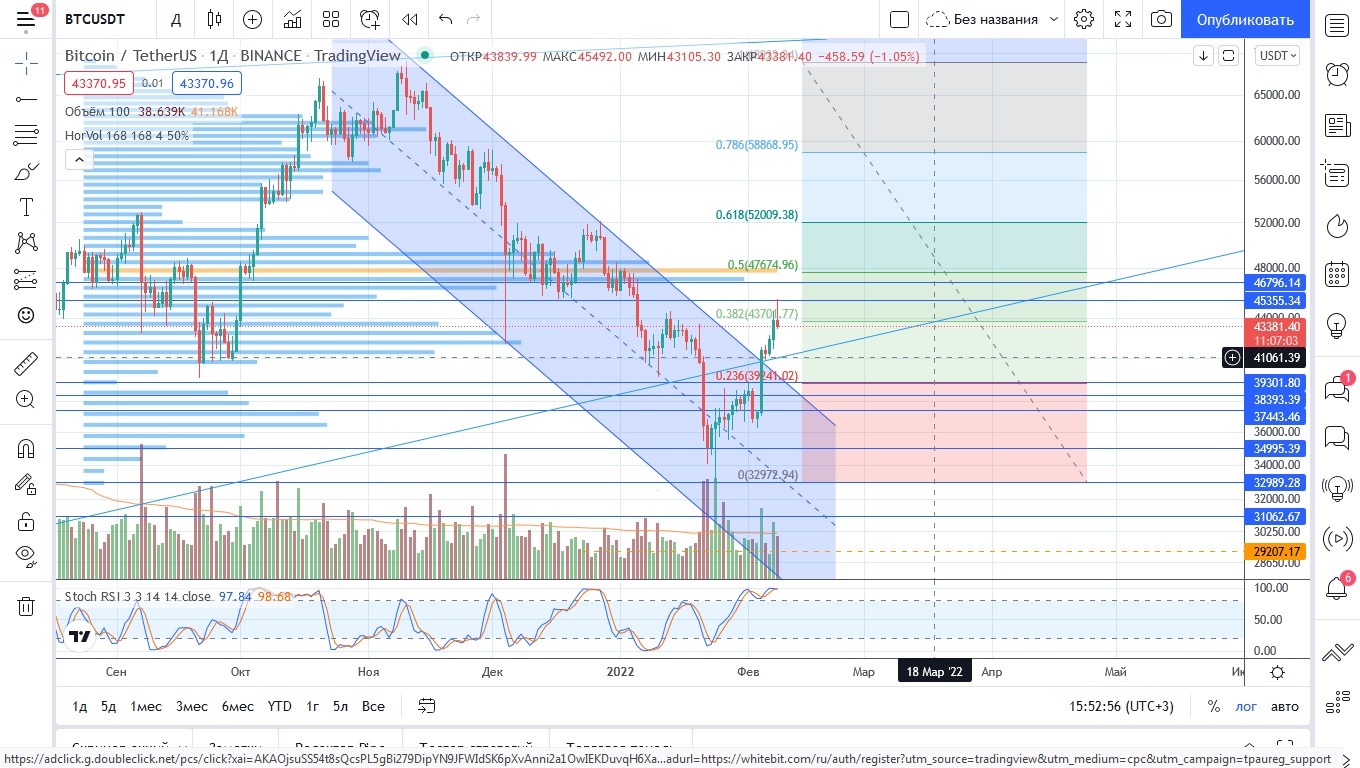Viewport: 1360px width, 768px height.
Task: Set date range to 5л
Action: coord(341,706)
